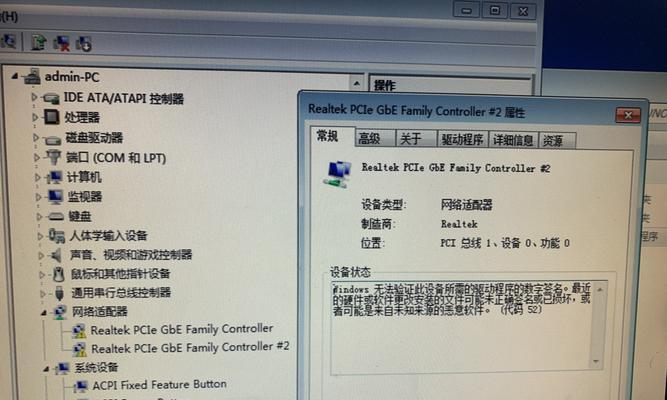Click device status scrollbar up arrow
The image size is (667, 400).
[x=599, y=289]
